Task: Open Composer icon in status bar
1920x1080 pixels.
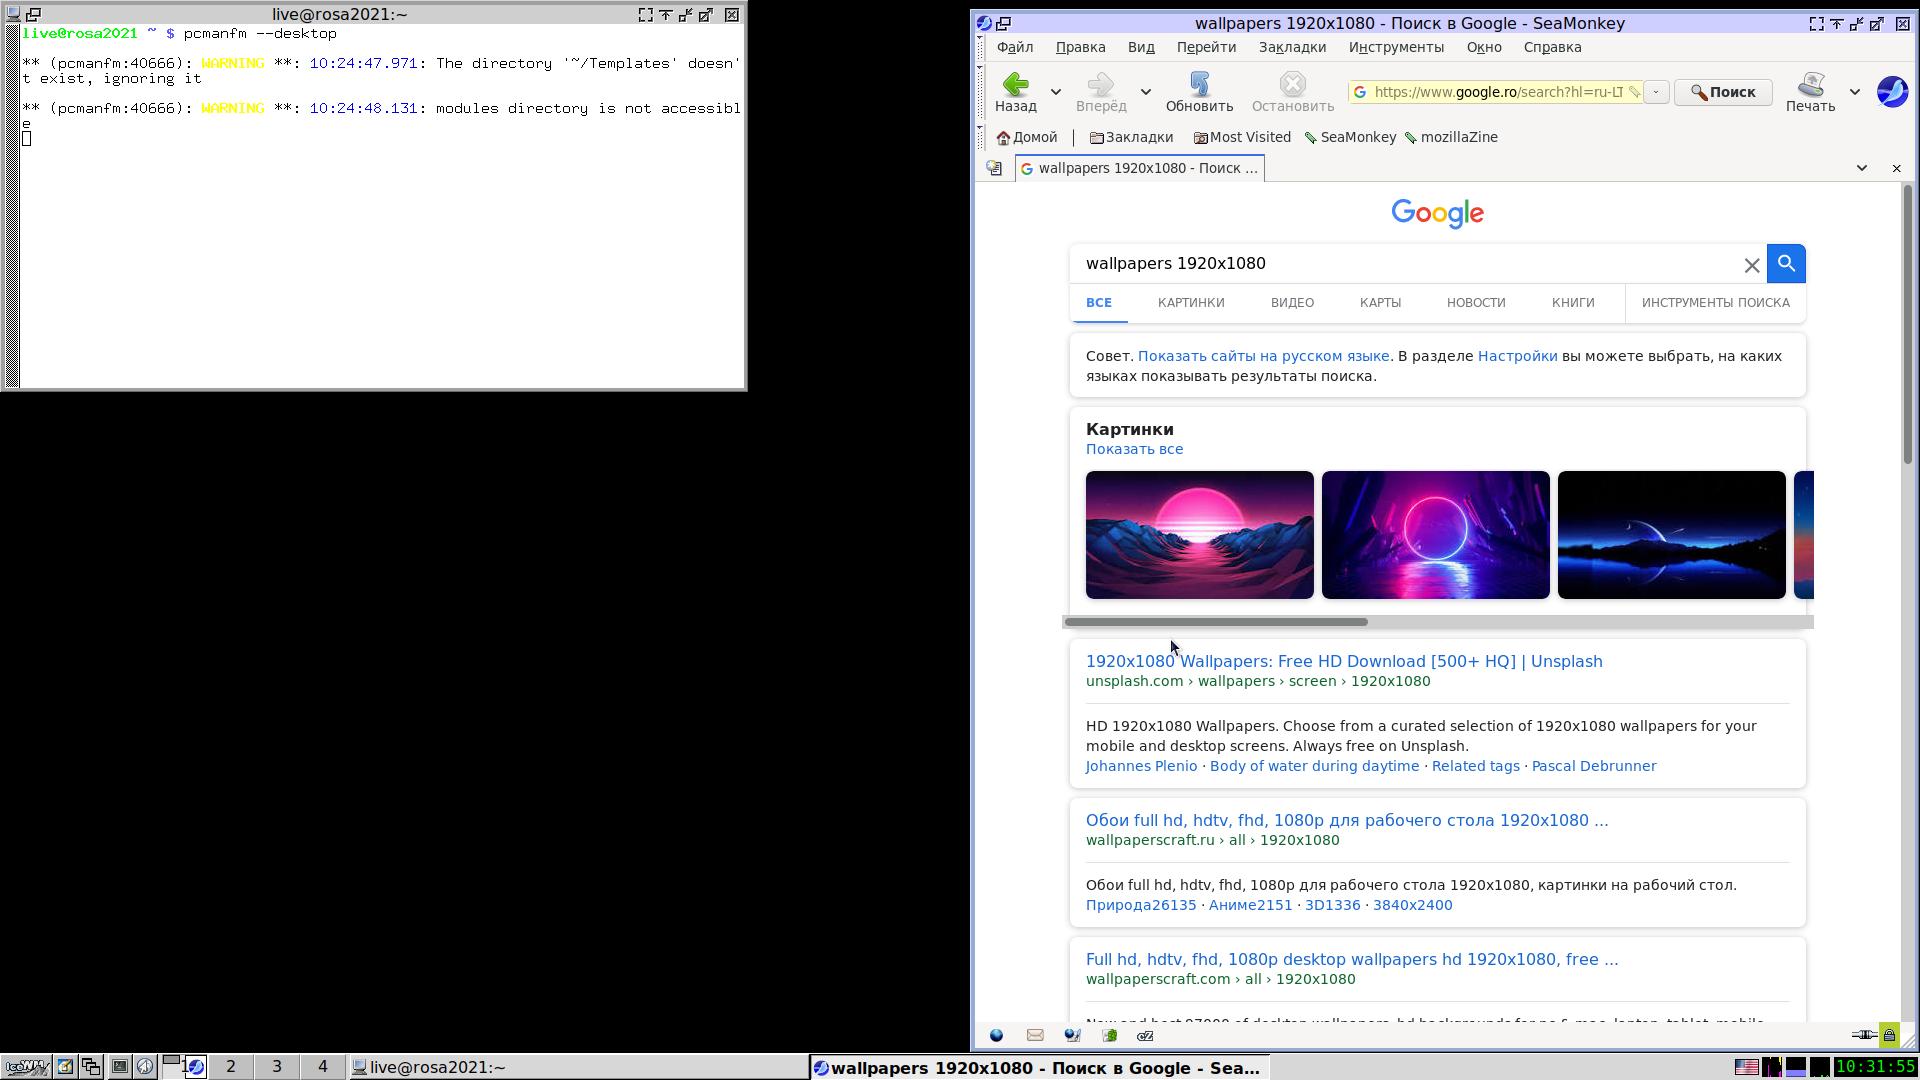Action: 1072,1036
